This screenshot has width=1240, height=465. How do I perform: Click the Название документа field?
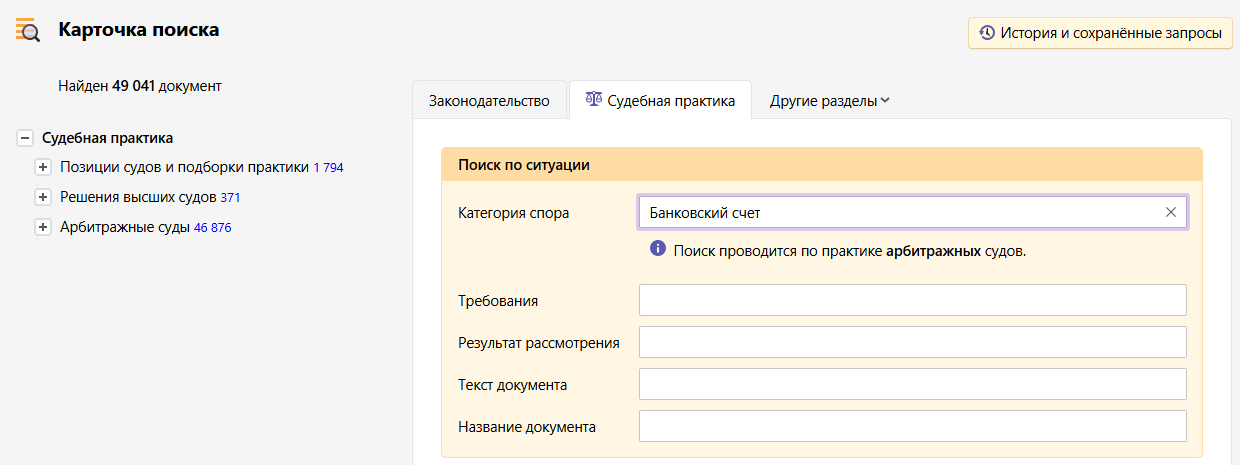point(912,426)
